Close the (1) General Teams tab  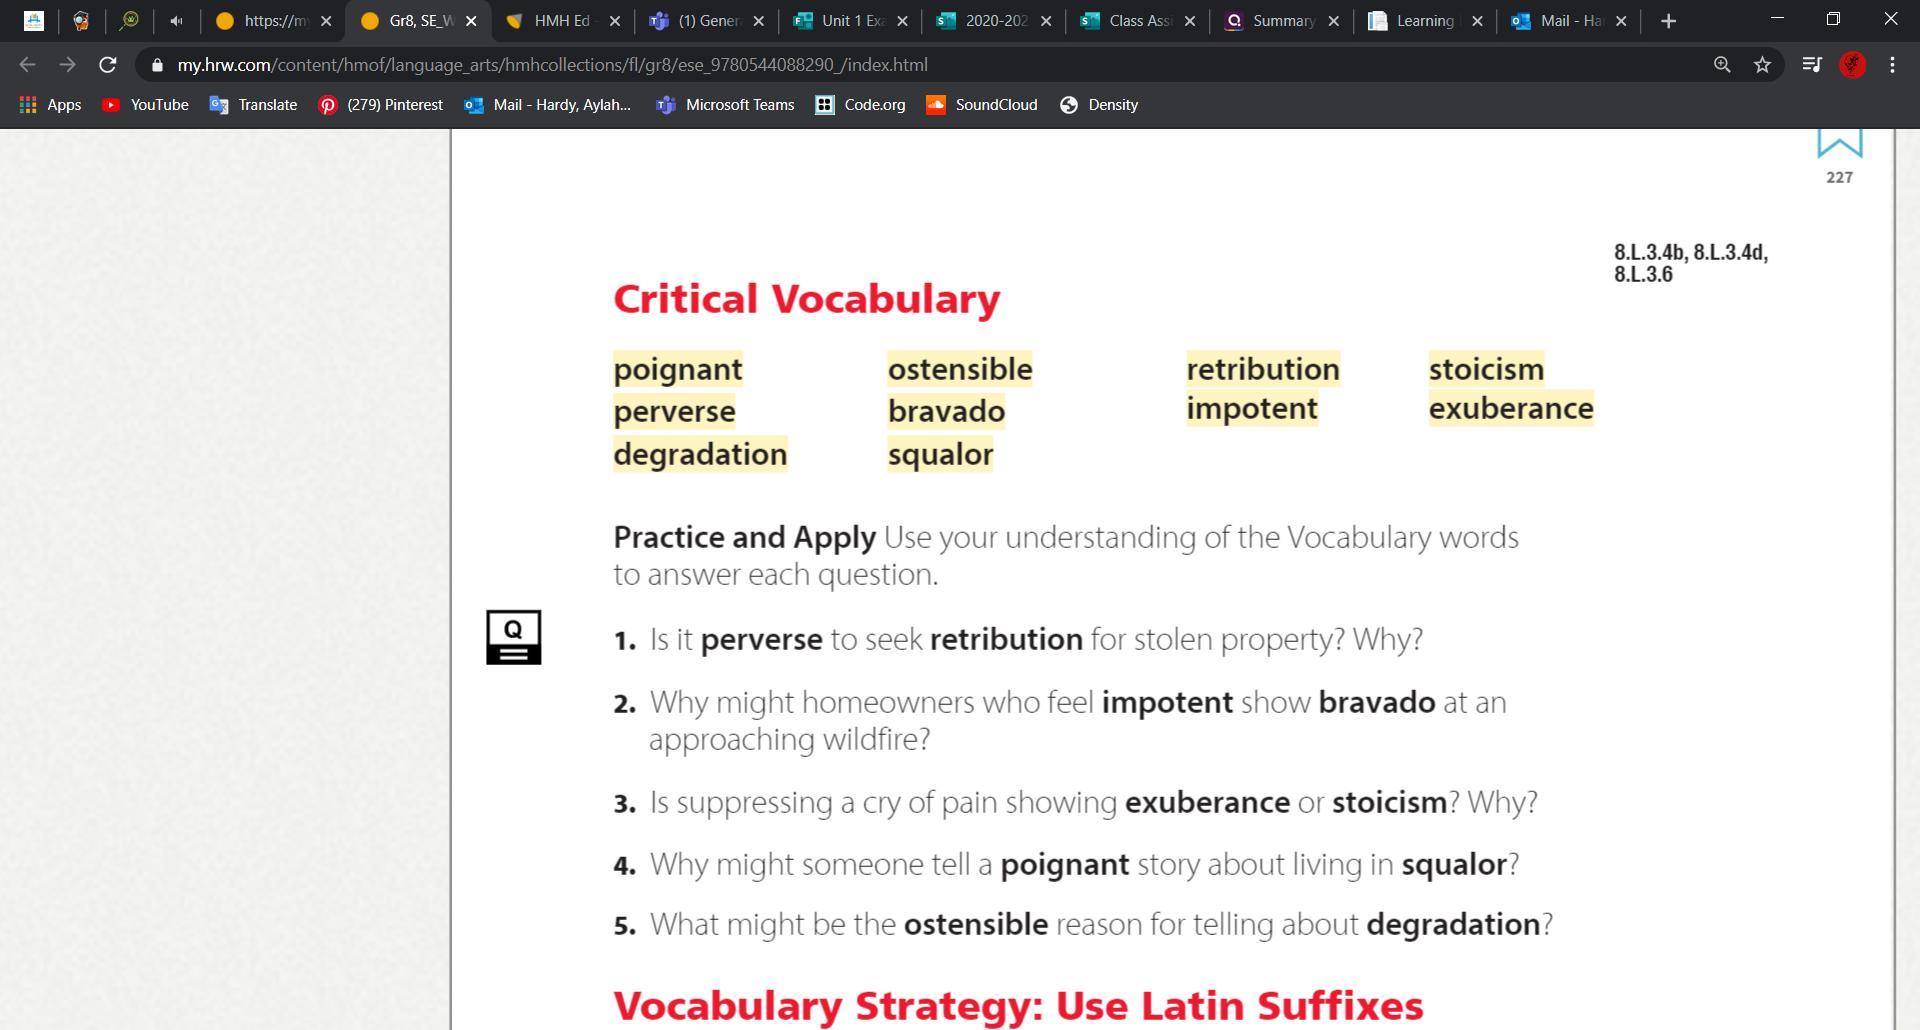tap(758, 21)
